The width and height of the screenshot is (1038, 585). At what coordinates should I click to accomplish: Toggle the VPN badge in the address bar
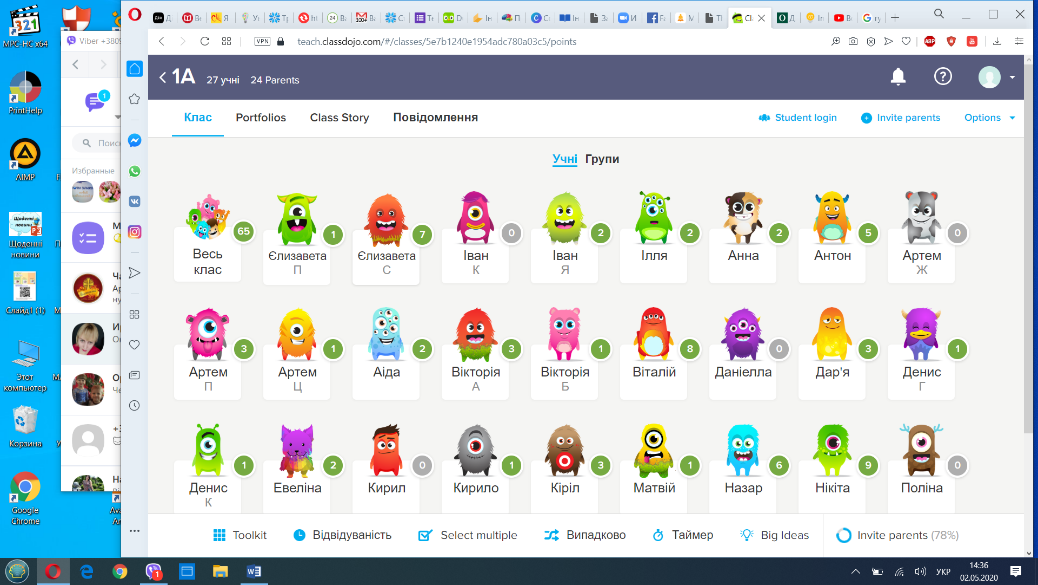[x=263, y=41]
